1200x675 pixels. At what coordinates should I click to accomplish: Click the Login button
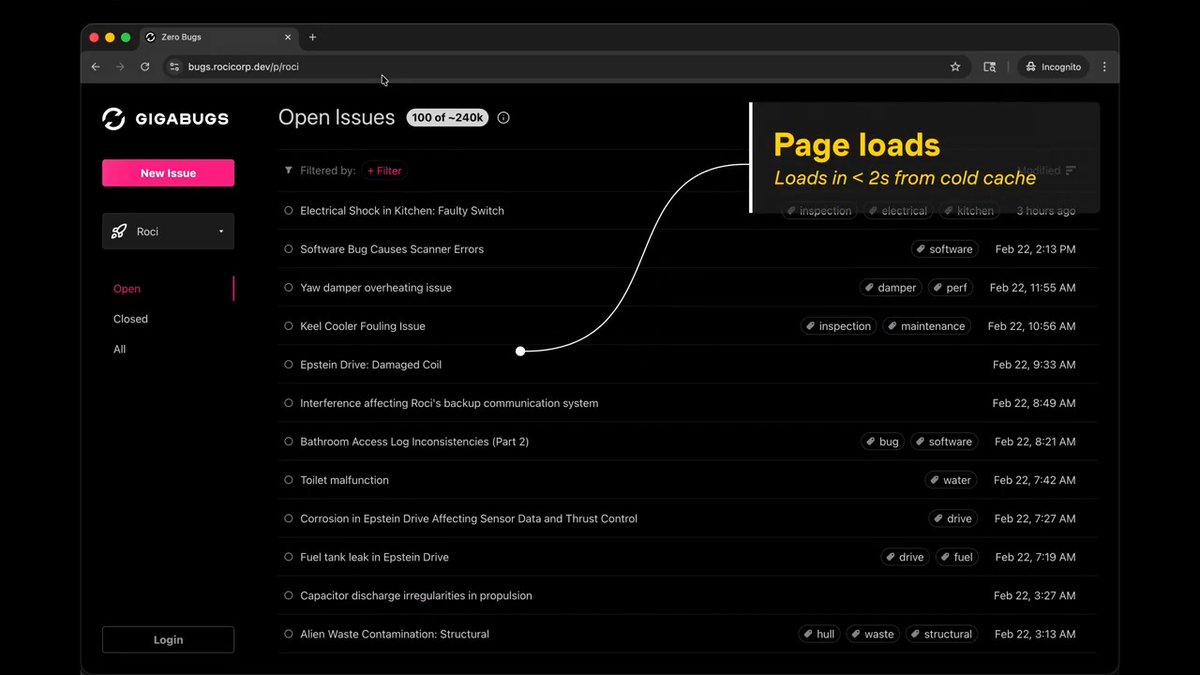point(168,640)
